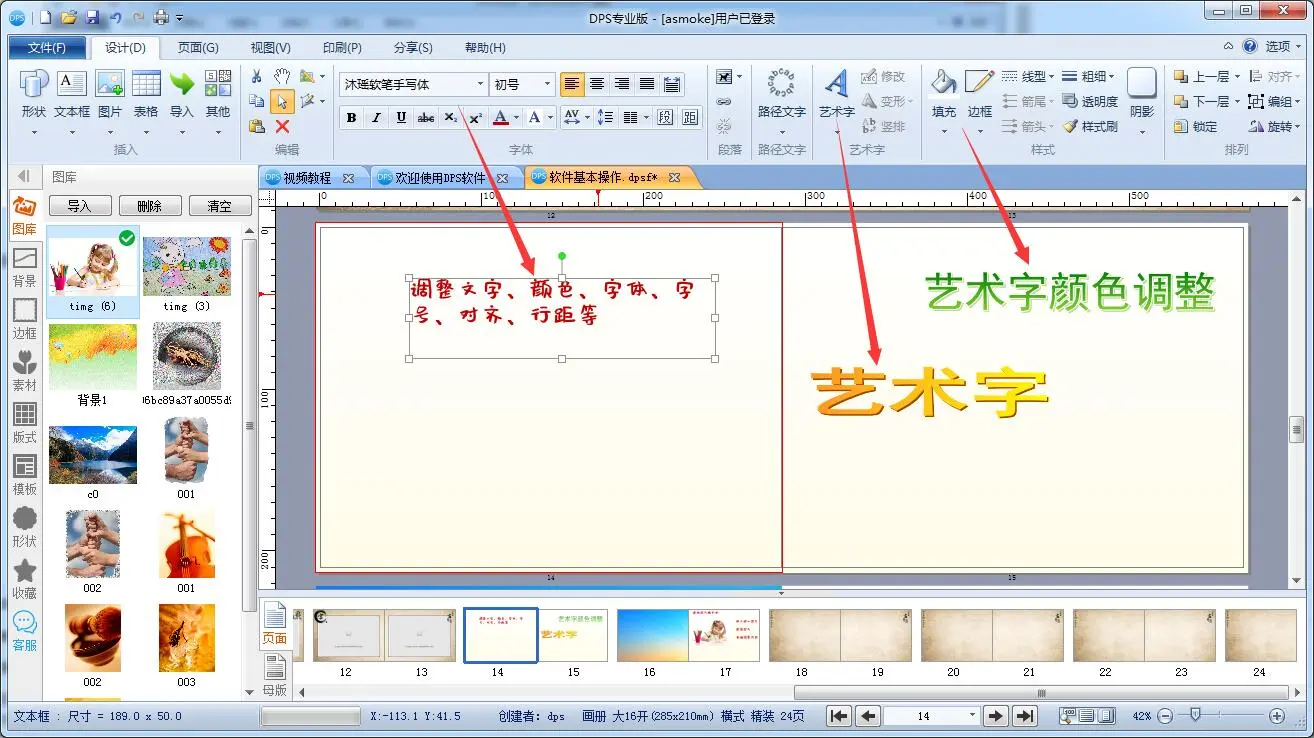Select the 图库 gallery sidebar icon
The width and height of the screenshot is (1314, 738).
coord(24,215)
